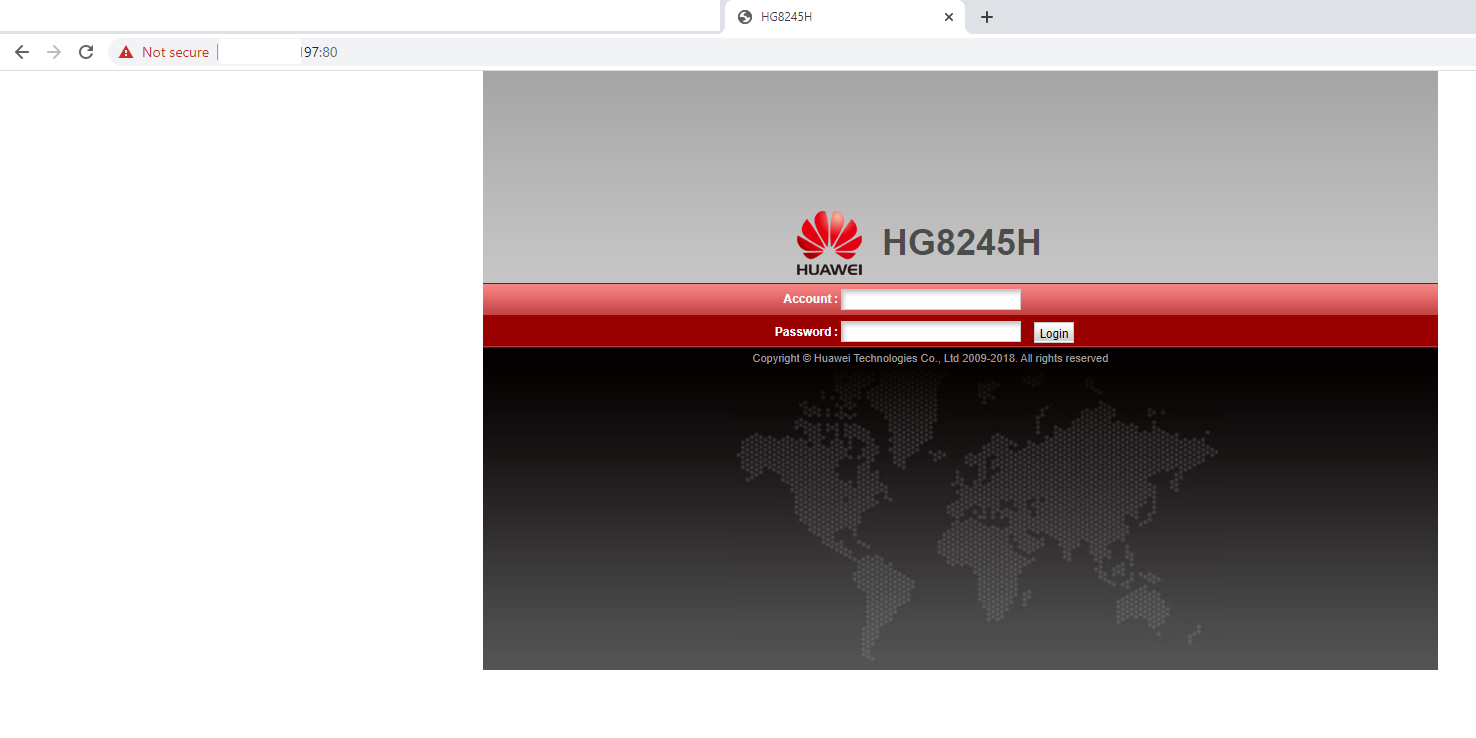Viewport: 1476px width, 738px height.
Task: Click the Password label text
Action: (806, 332)
